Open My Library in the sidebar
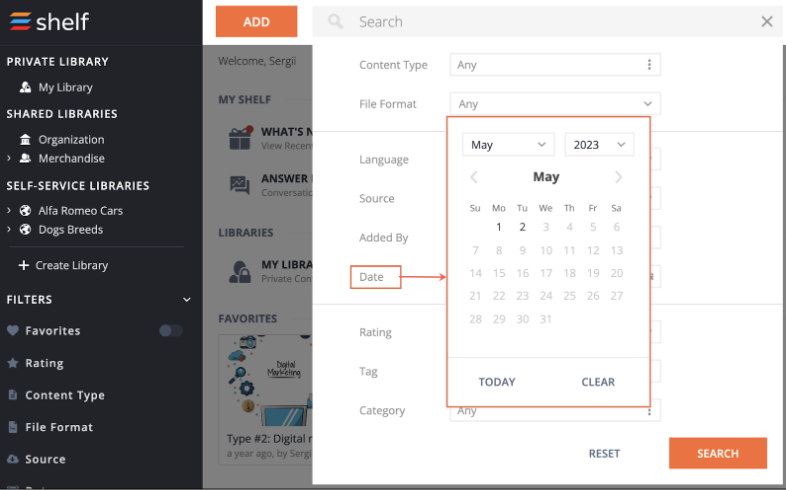The width and height of the screenshot is (786, 490). coord(65,87)
